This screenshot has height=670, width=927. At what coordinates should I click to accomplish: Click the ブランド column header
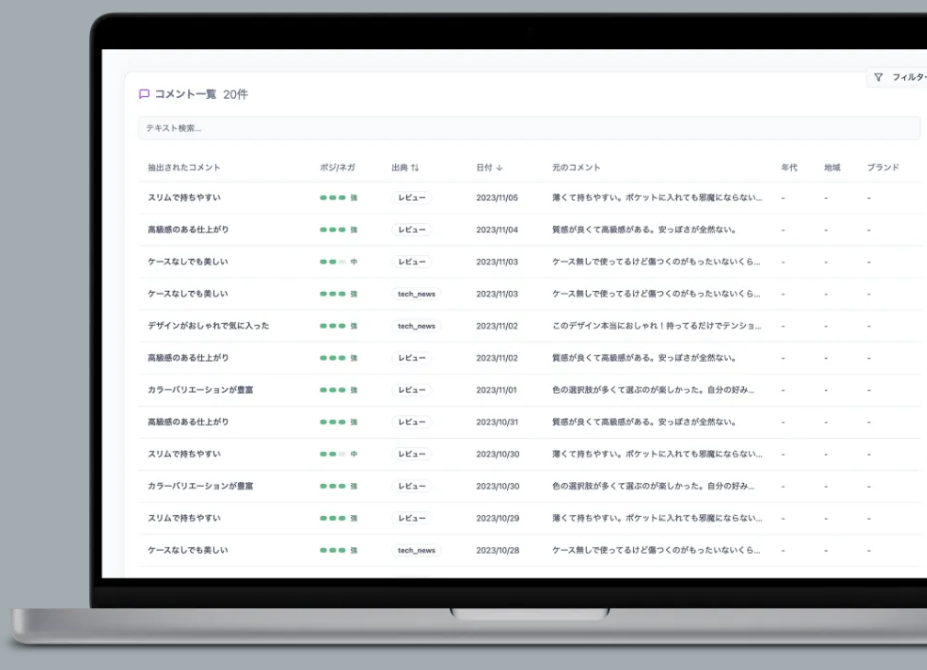pyautogui.click(x=883, y=168)
